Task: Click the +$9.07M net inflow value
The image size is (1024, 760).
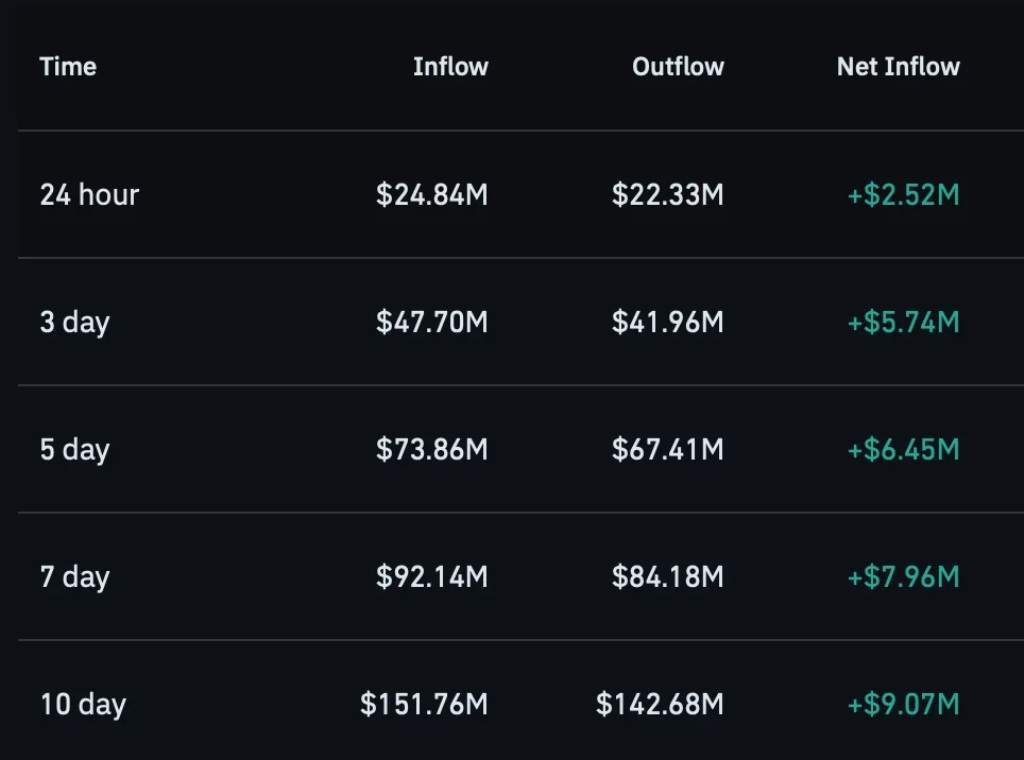Action: click(903, 704)
